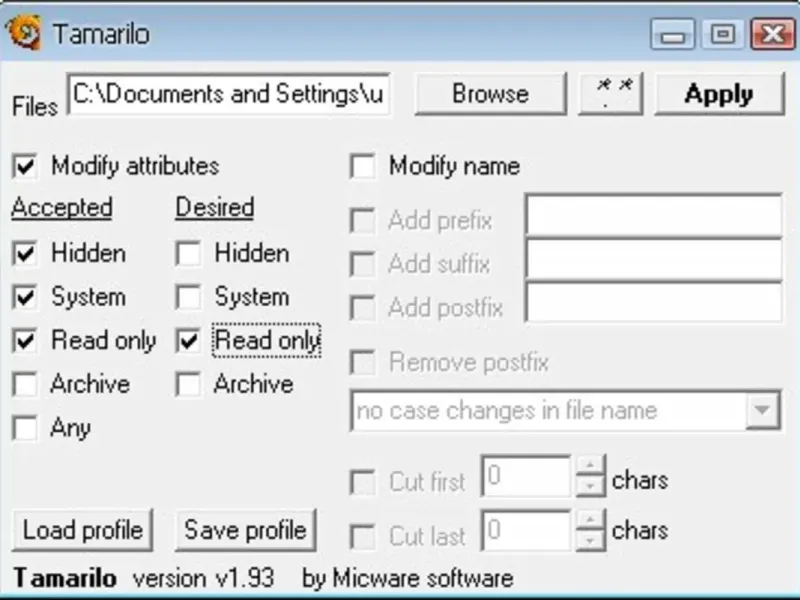Check Desired System checkbox
Image resolution: width=800 pixels, height=600 pixels.
coord(188,297)
